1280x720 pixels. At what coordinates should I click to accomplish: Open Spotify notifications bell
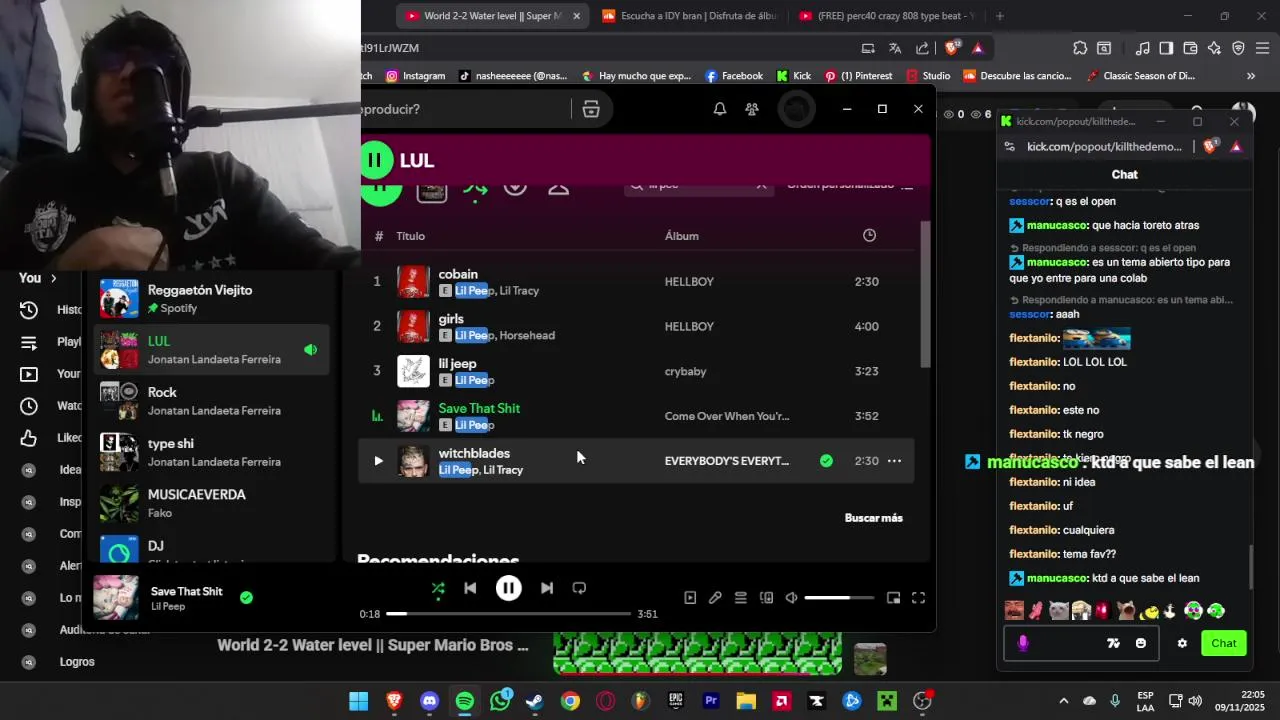click(x=719, y=109)
